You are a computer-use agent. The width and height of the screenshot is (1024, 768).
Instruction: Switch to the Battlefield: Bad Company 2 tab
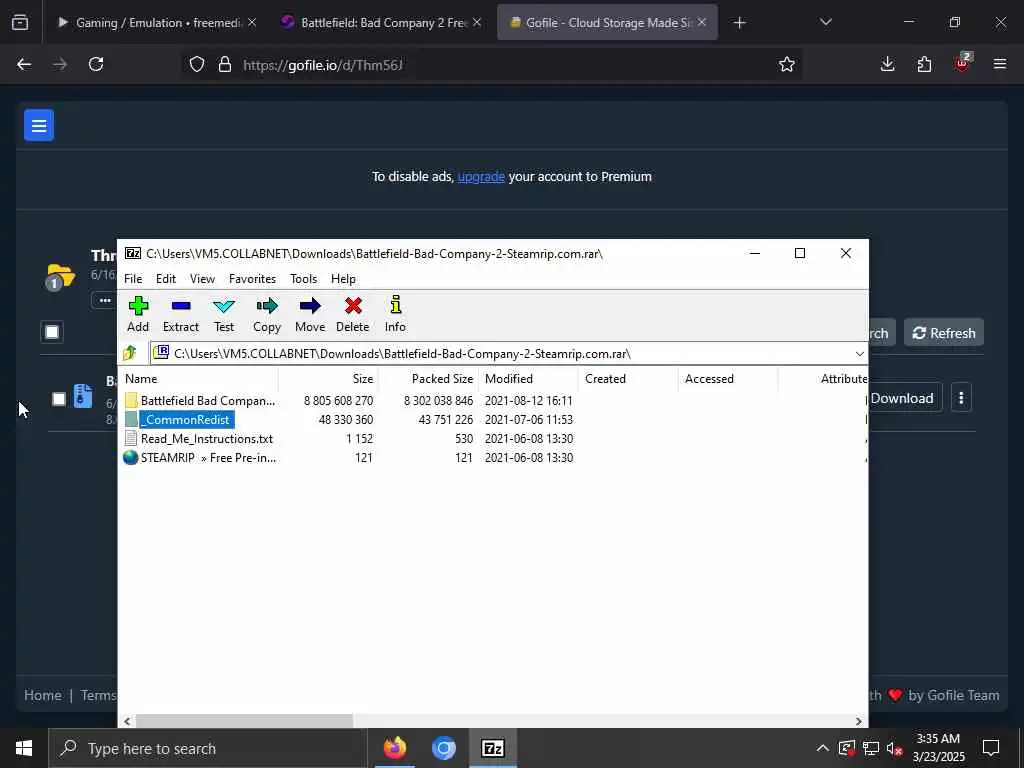381,23
